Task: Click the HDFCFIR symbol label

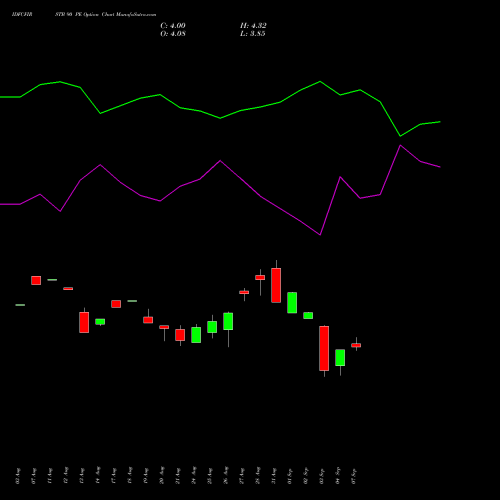Action: pyautogui.click(x=22, y=15)
